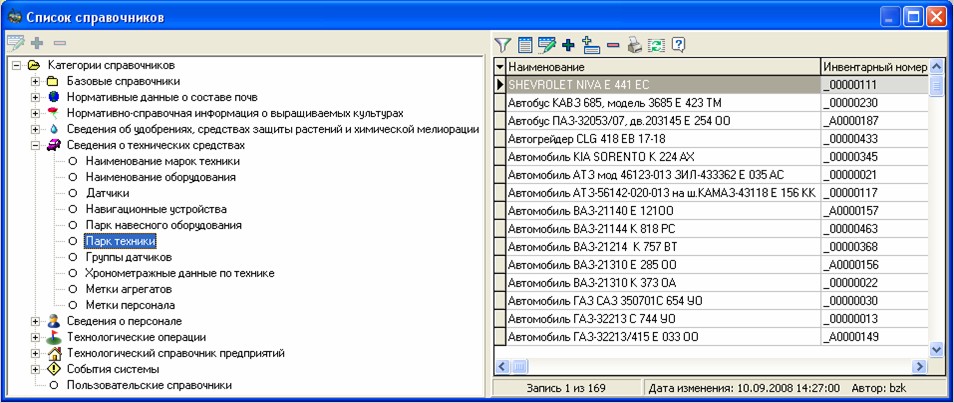Click inventory number _A0000187 cell
The image size is (954, 403).
[x=874, y=121]
